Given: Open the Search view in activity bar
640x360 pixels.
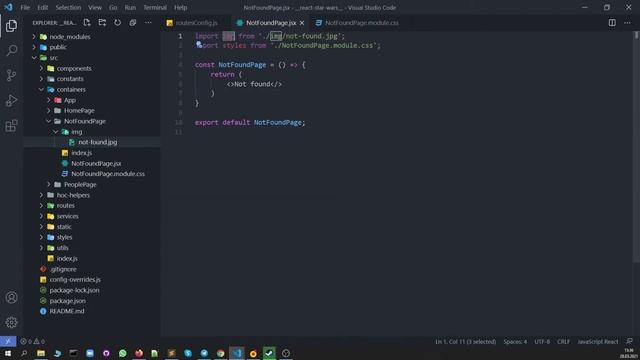Looking at the screenshot, I should [x=11, y=51].
